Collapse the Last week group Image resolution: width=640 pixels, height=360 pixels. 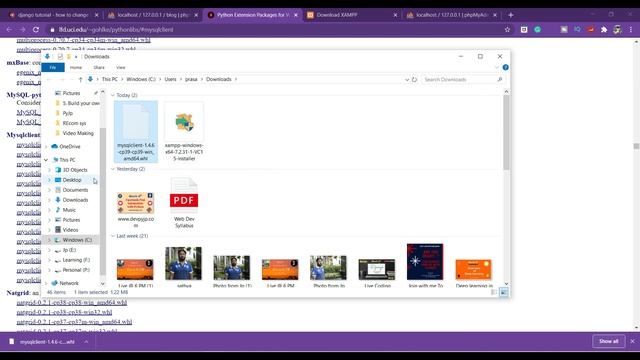[x=113, y=236]
